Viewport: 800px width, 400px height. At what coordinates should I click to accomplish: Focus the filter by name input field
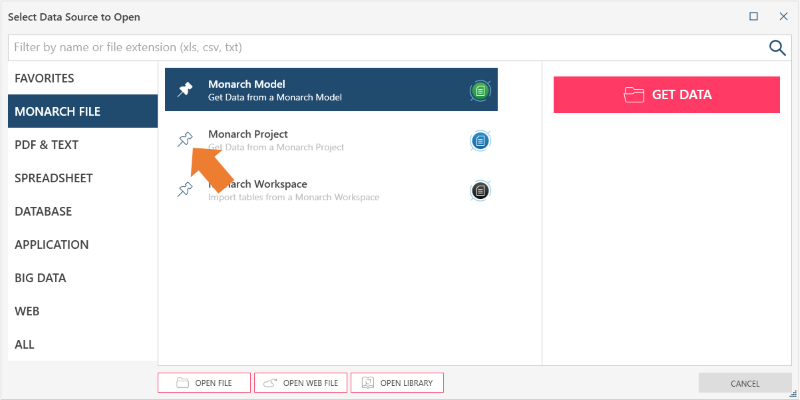click(388, 47)
